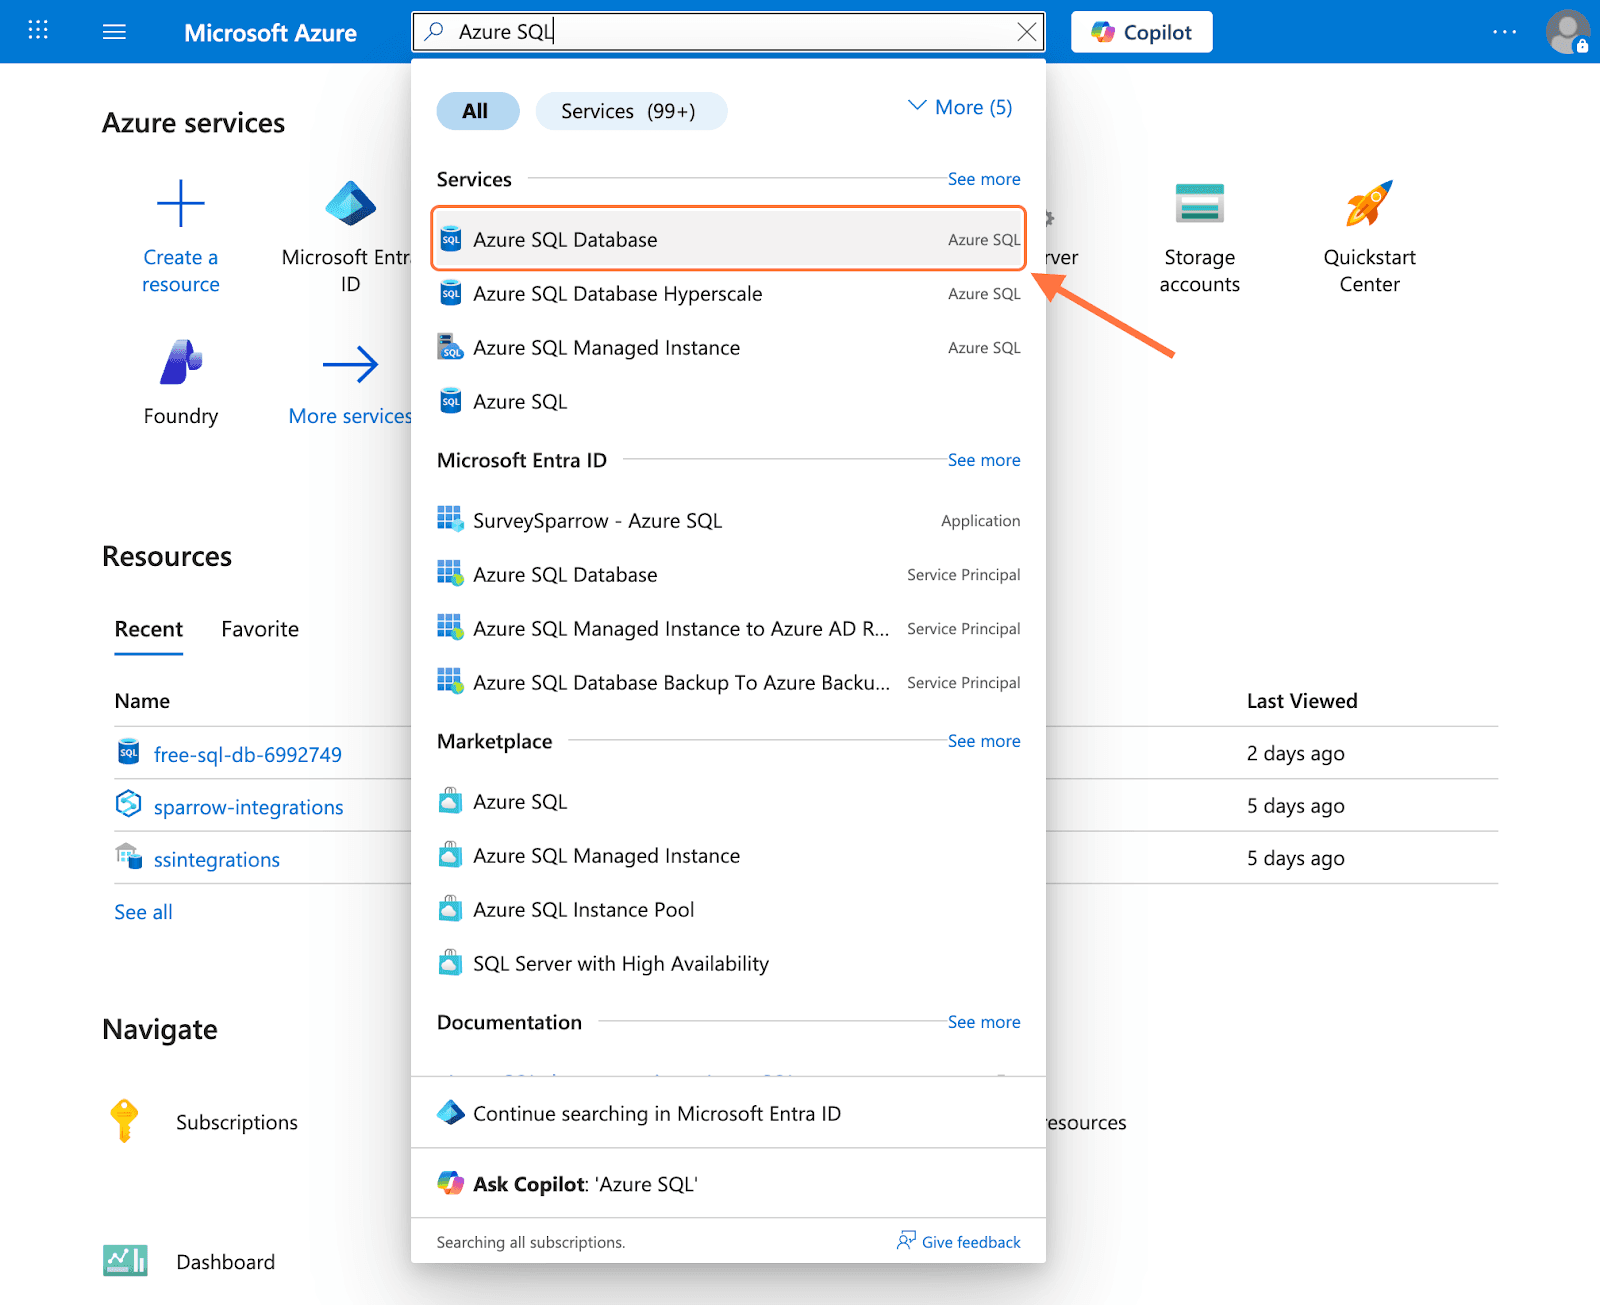Viewport: 1600px width, 1305px height.
Task: Click into the Azure SQL search field
Action: click(x=730, y=32)
